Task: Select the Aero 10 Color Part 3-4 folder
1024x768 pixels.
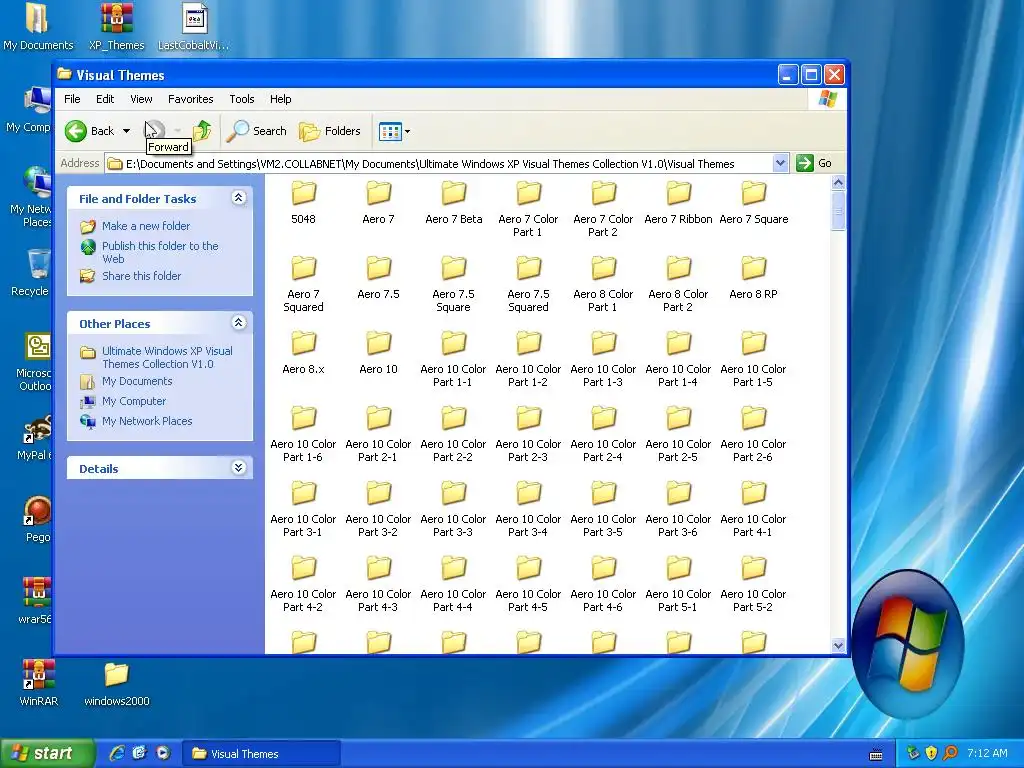Action: point(528,509)
